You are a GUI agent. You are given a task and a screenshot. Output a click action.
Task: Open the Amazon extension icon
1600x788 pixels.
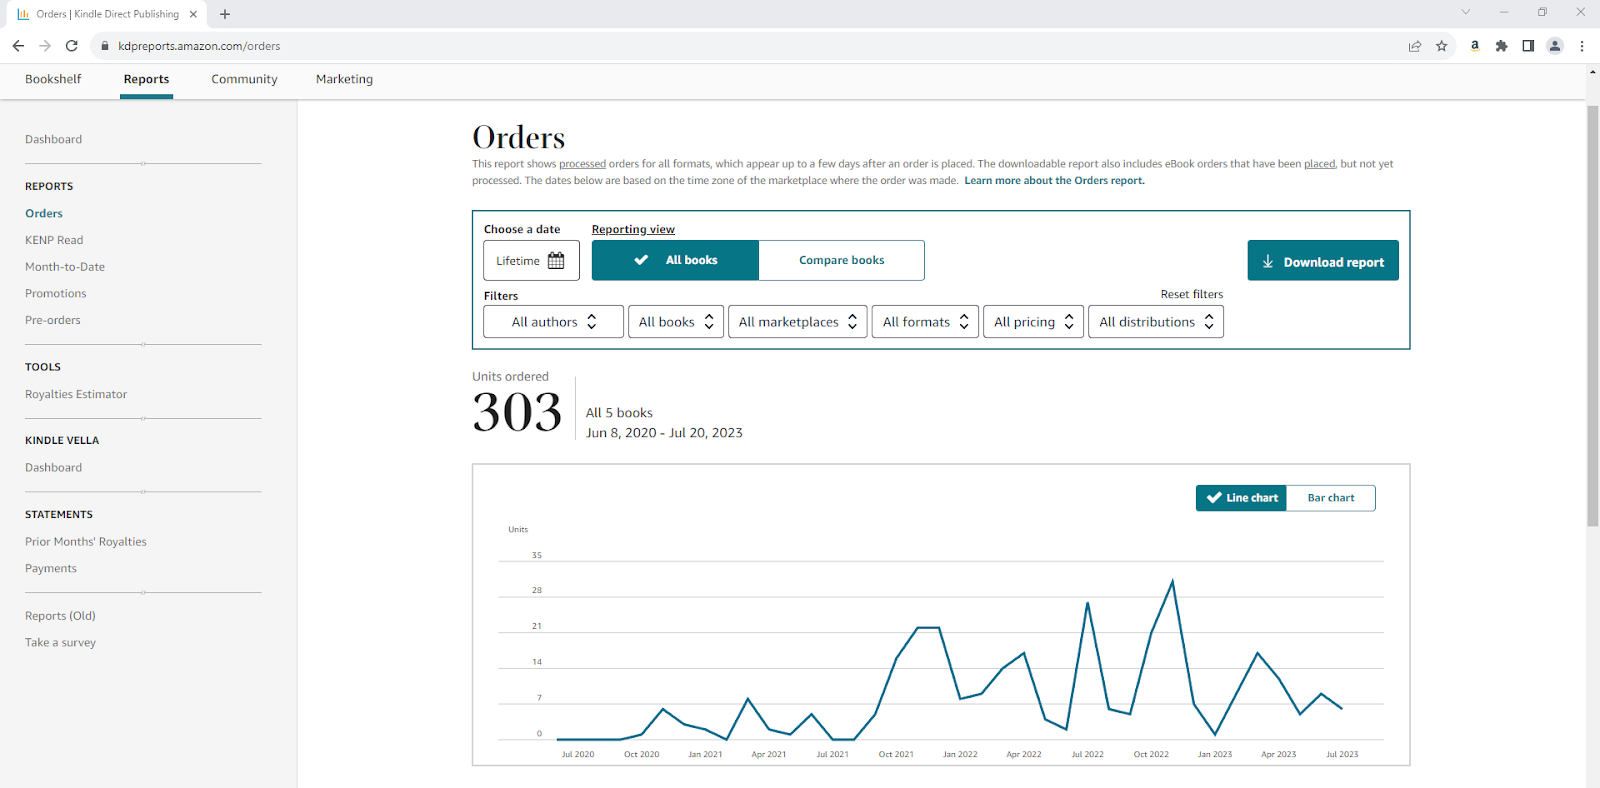pos(1475,46)
